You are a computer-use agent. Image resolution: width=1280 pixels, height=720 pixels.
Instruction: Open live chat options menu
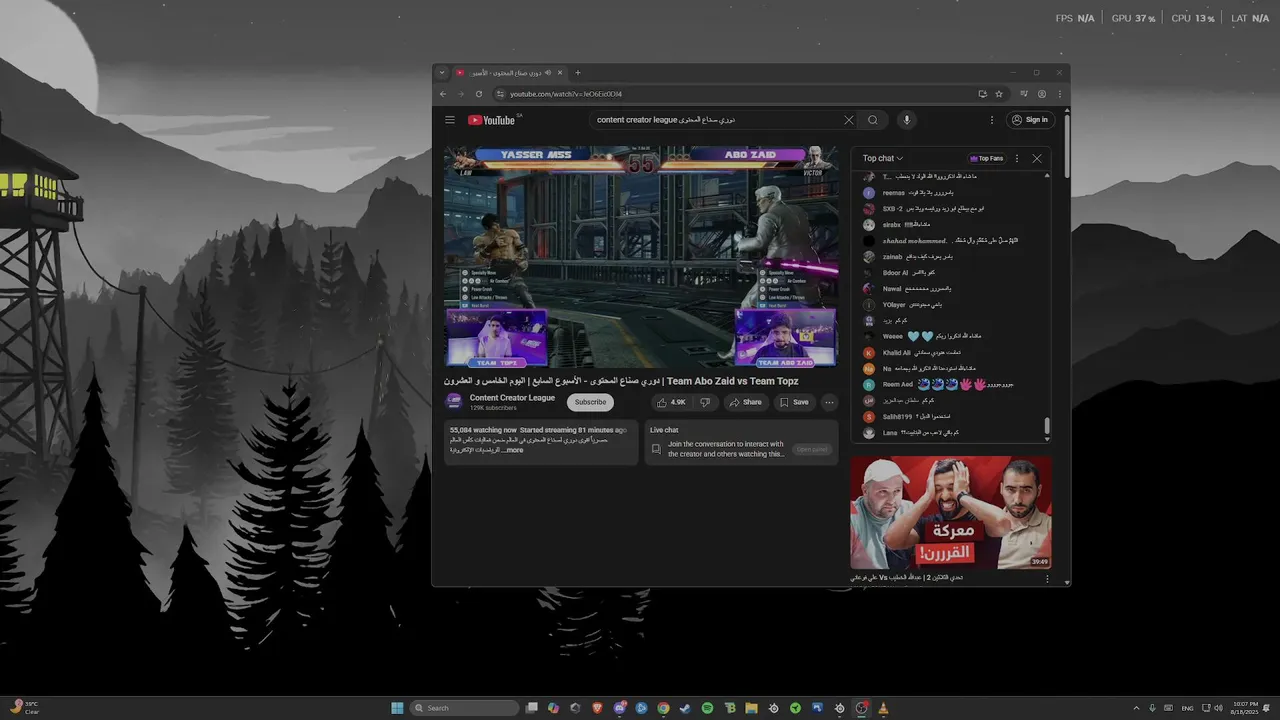pyautogui.click(x=1017, y=158)
